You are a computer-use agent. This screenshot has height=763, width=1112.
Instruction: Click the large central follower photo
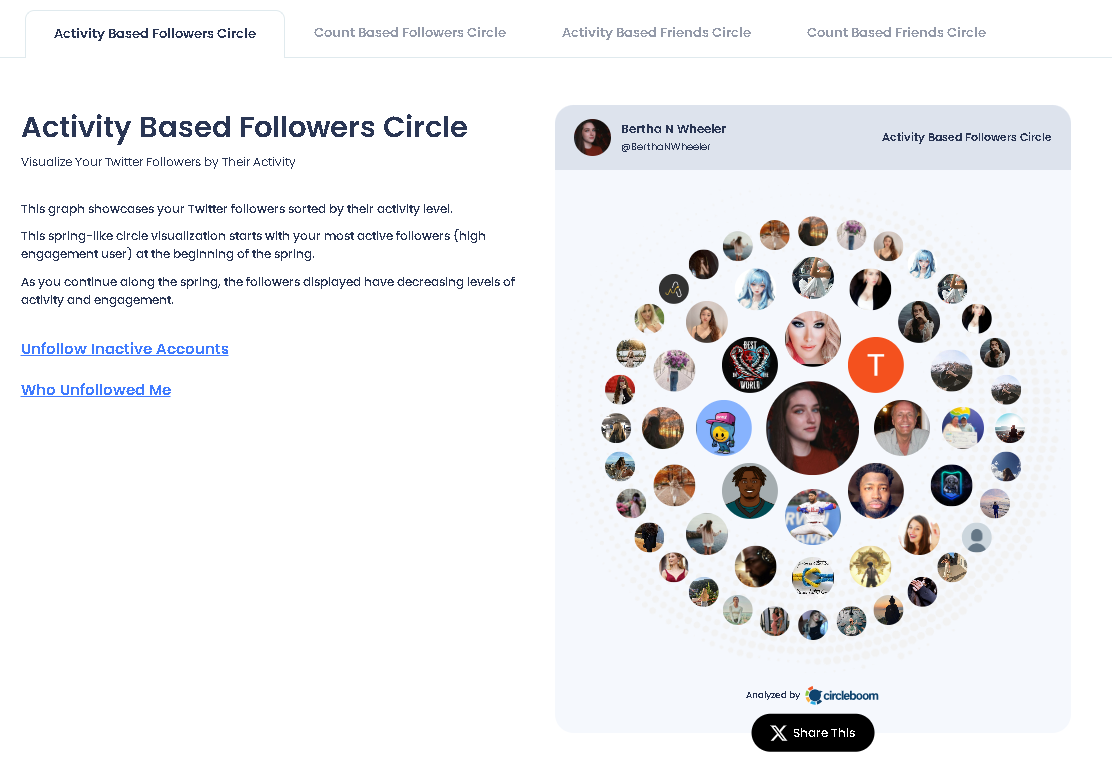coord(812,427)
